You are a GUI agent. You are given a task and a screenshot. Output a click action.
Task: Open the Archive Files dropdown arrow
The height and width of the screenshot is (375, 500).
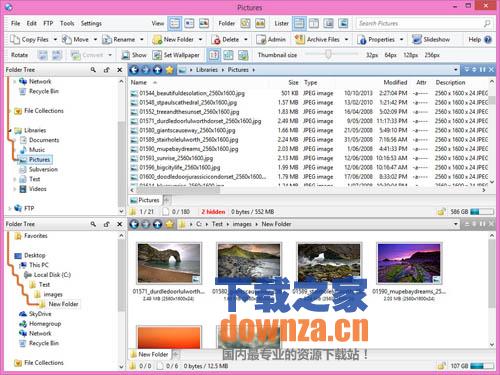click(346, 40)
